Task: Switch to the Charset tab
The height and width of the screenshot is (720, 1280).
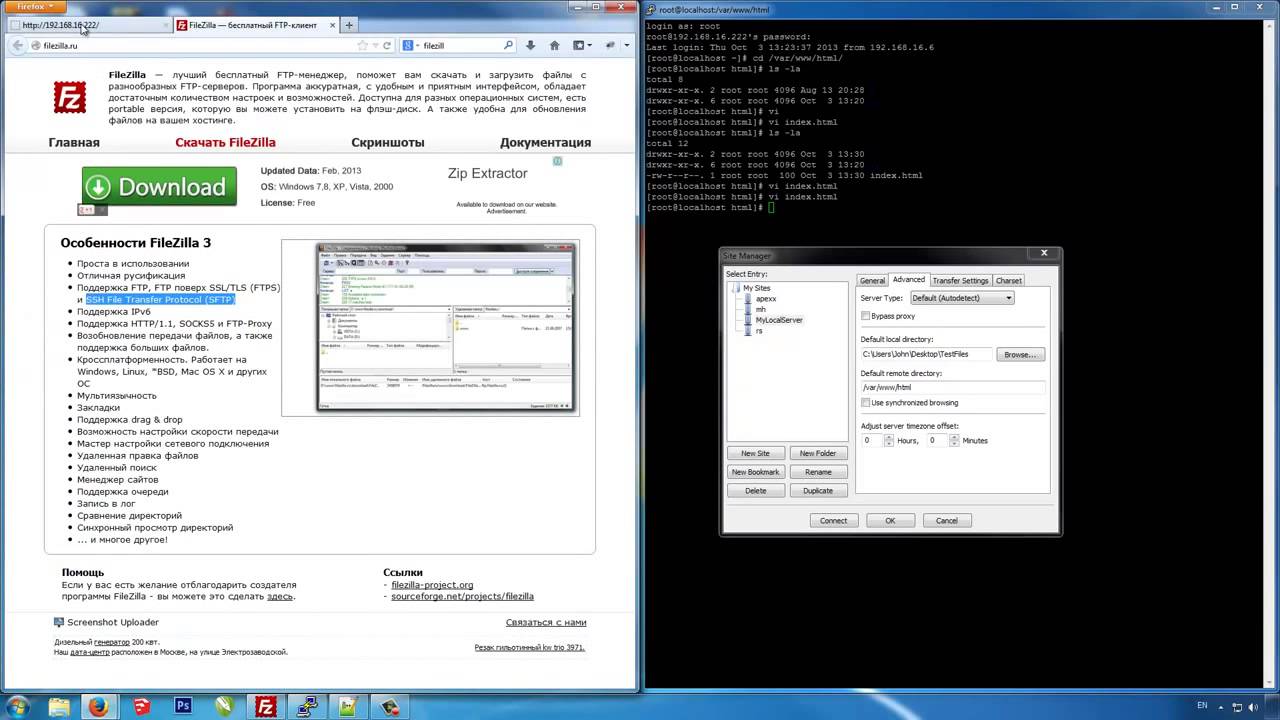Action: [1009, 281]
